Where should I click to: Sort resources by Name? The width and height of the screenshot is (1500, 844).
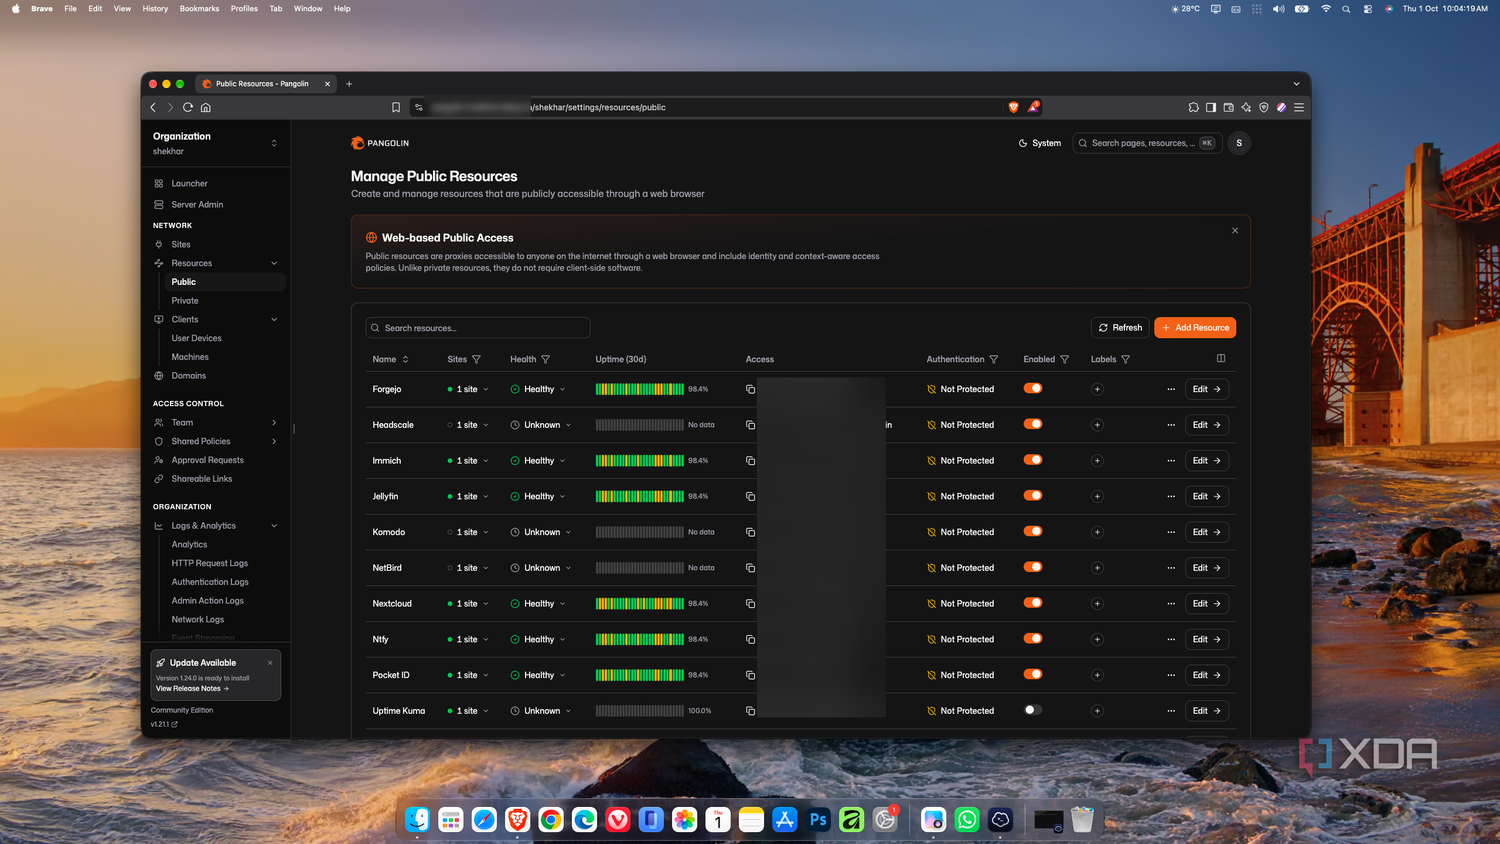tap(390, 359)
